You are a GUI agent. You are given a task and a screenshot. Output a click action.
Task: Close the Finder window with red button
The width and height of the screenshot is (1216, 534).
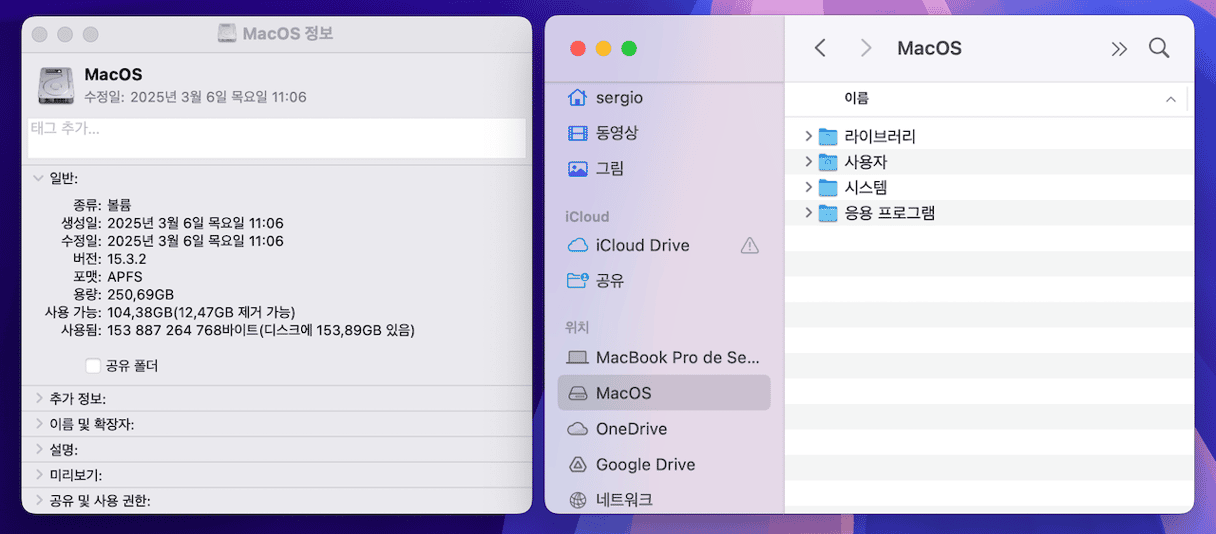[577, 48]
